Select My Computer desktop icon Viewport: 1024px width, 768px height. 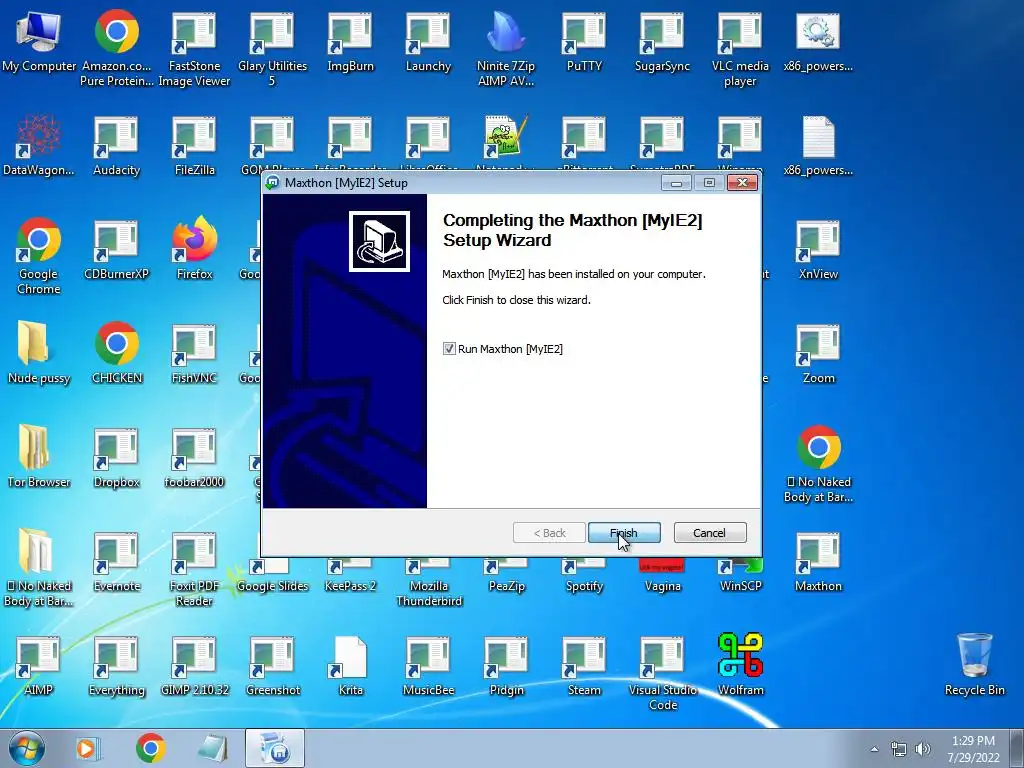point(39,42)
